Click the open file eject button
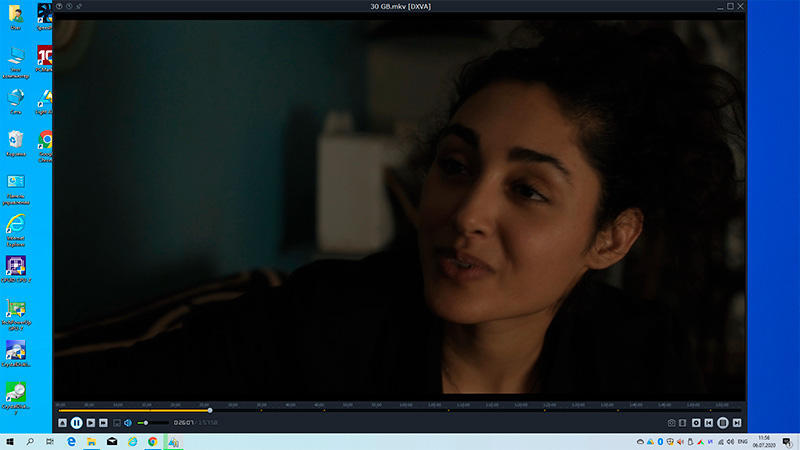The width and height of the screenshot is (800, 450). [x=62, y=423]
